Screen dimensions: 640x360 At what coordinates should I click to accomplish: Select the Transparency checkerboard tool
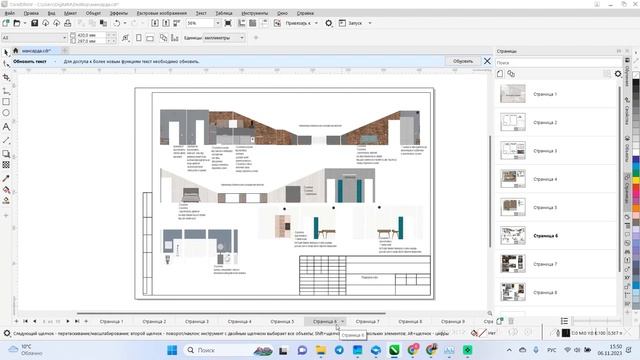6,165
